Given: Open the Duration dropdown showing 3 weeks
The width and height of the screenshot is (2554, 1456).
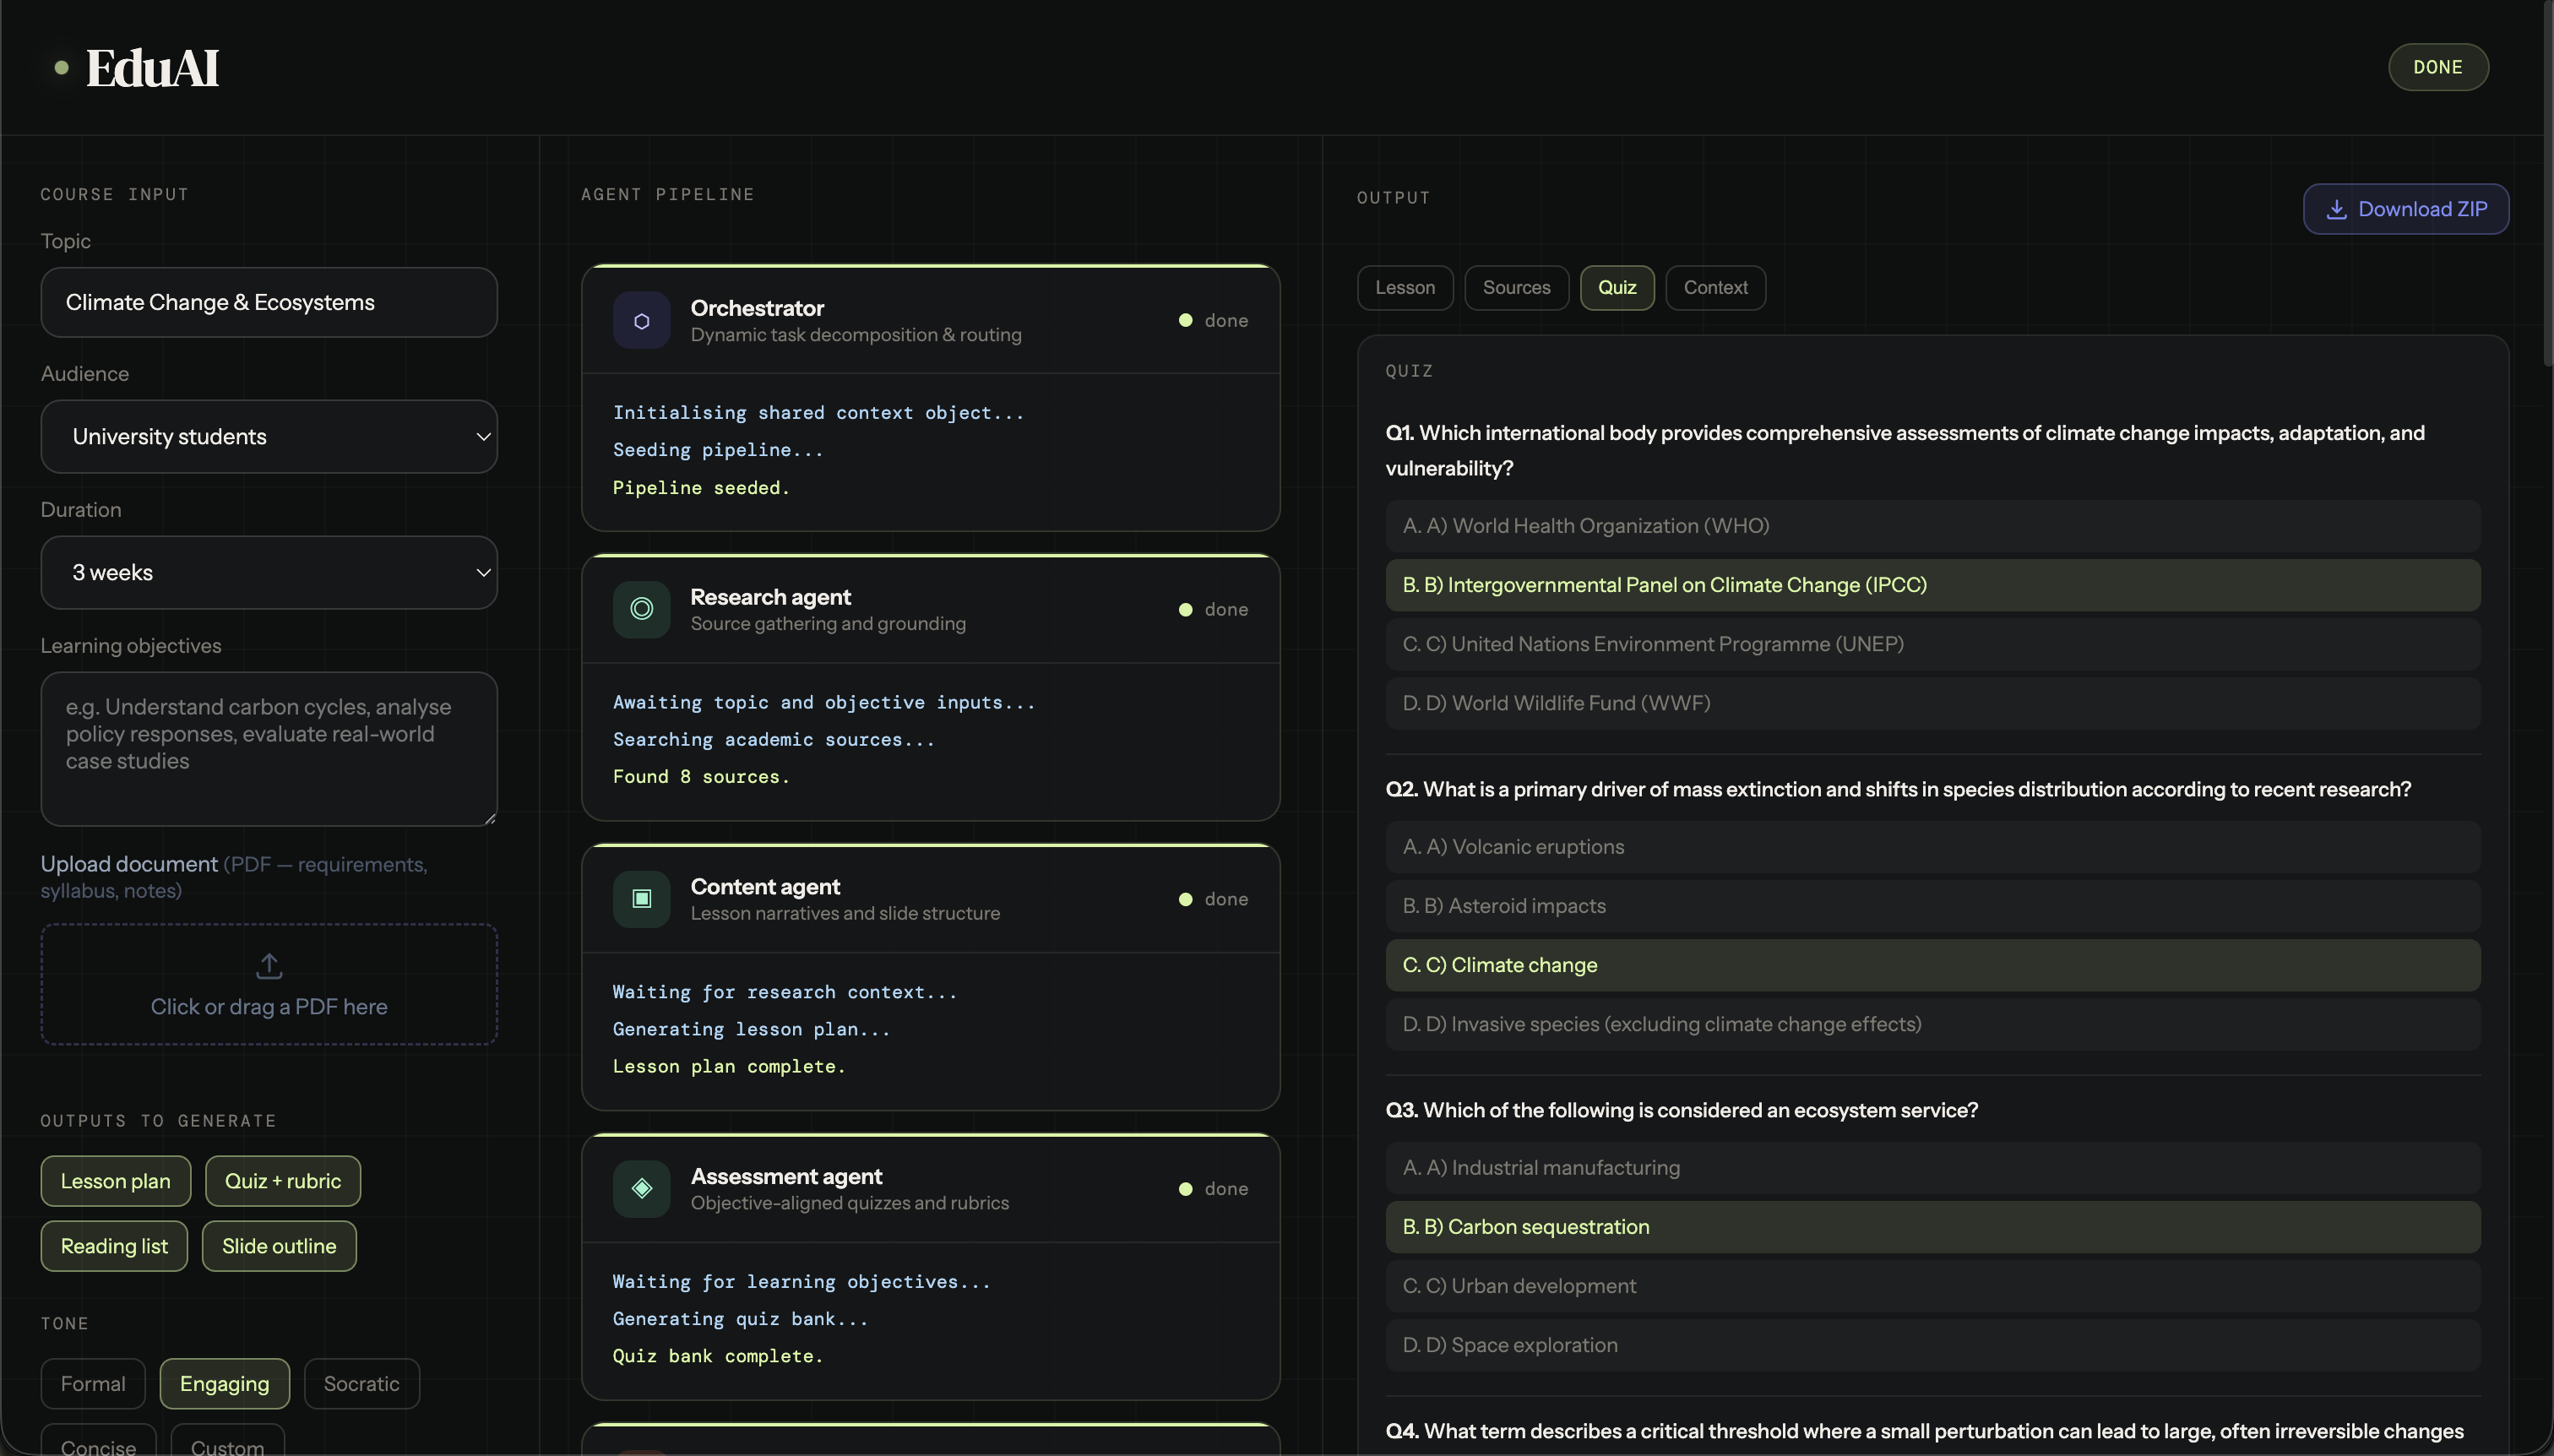Looking at the screenshot, I should point(269,573).
